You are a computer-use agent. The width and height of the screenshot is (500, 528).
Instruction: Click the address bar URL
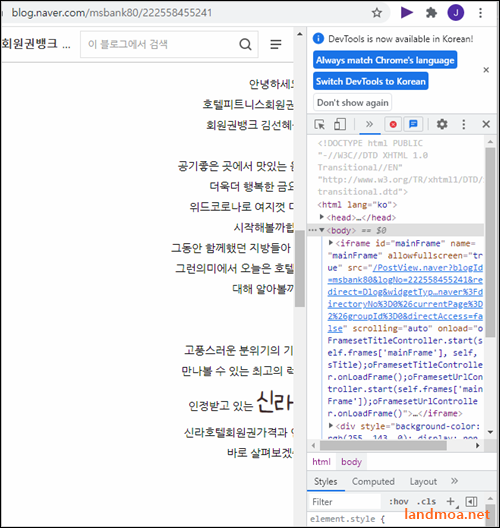[112, 13]
